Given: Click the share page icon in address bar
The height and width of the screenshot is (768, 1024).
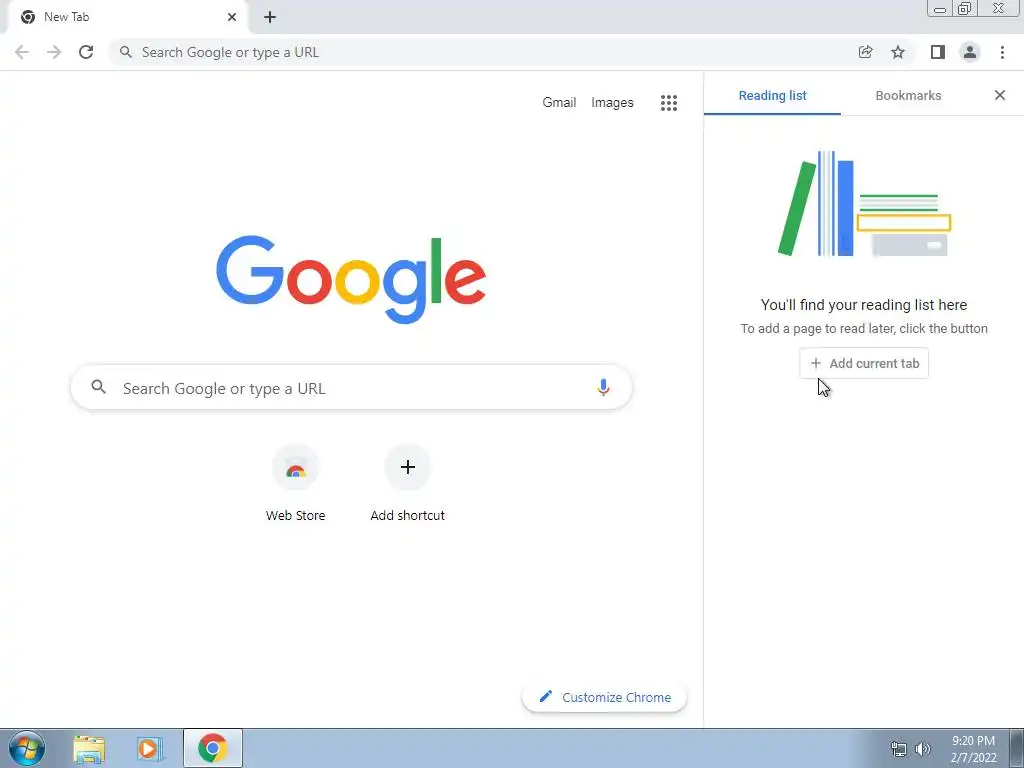Looking at the screenshot, I should coord(865,52).
